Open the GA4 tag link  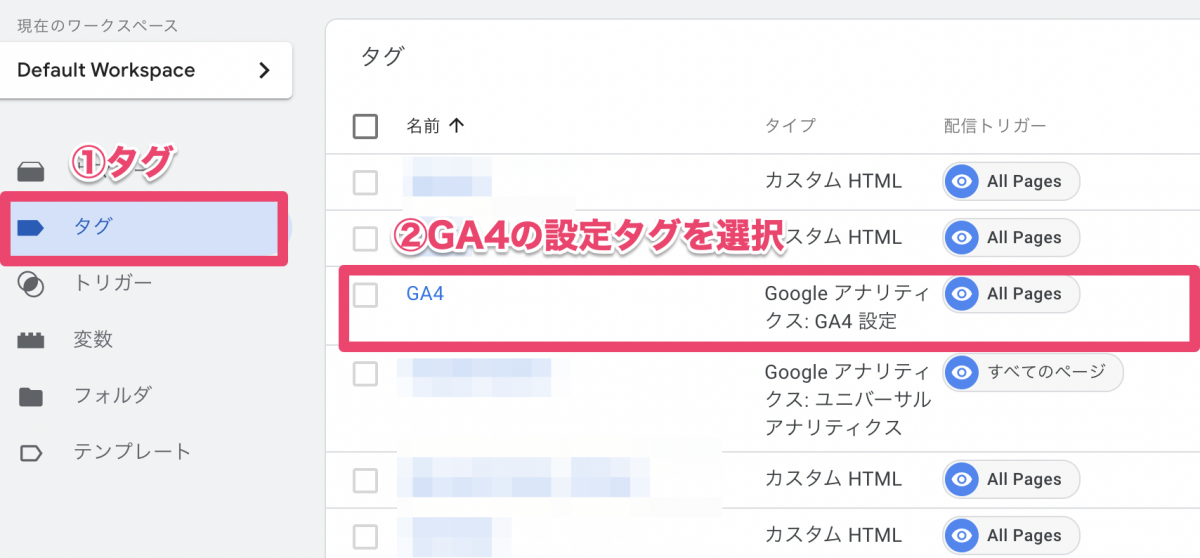click(x=425, y=294)
